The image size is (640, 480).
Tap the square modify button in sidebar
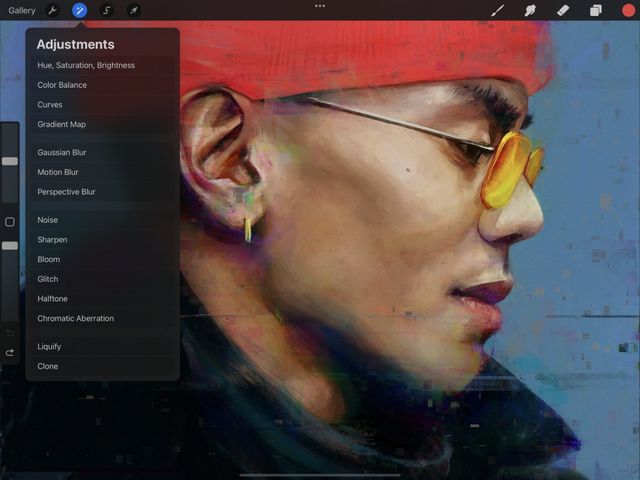click(x=10, y=222)
